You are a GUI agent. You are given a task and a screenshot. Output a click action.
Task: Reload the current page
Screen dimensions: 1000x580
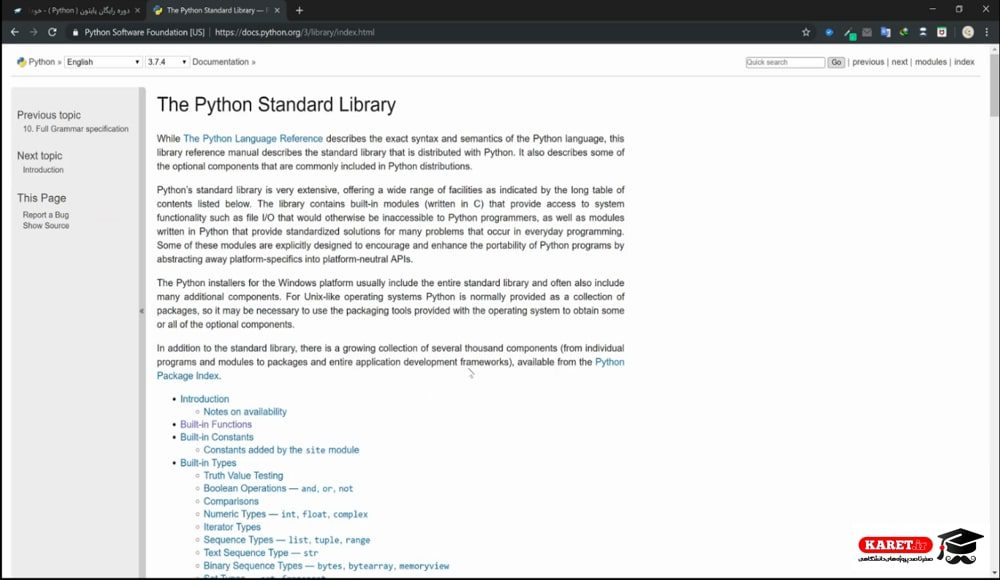pos(52,32)
